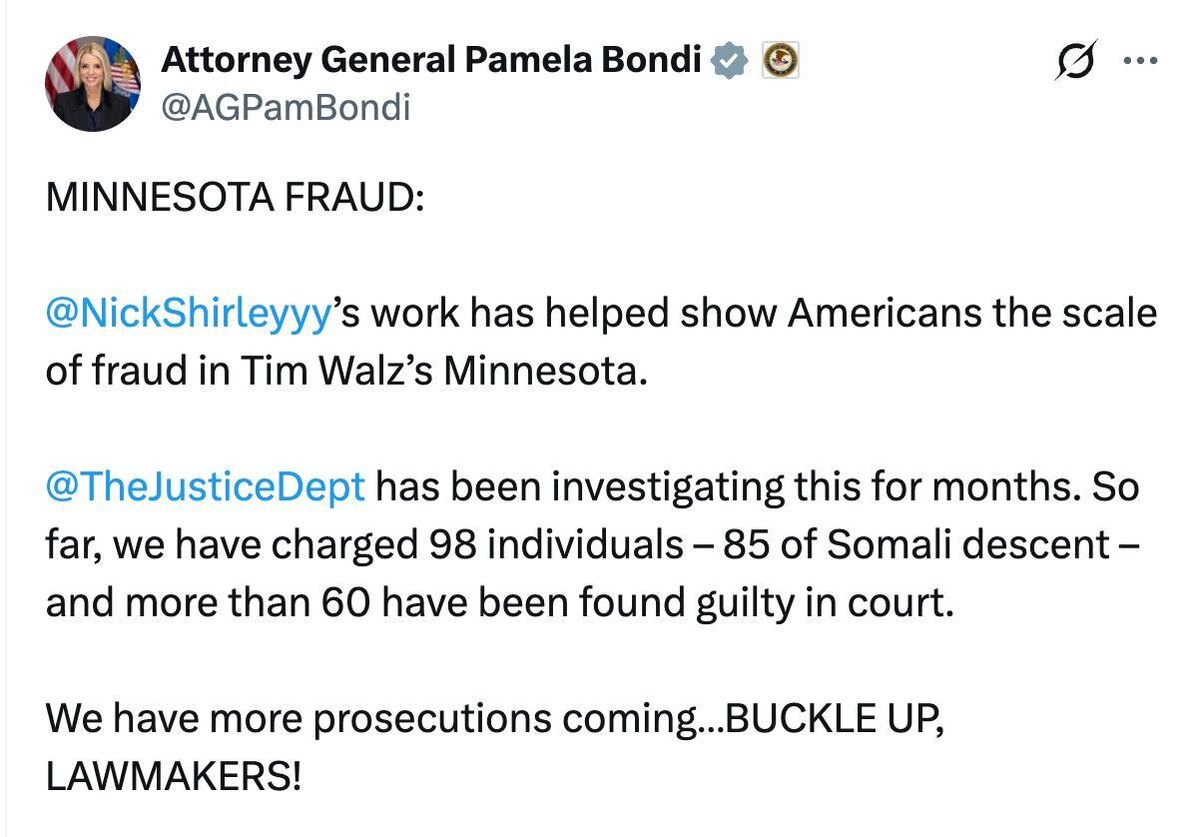Click the word LAWMAKERS! at the end
1200x837 pixels.
pos(173,776)
